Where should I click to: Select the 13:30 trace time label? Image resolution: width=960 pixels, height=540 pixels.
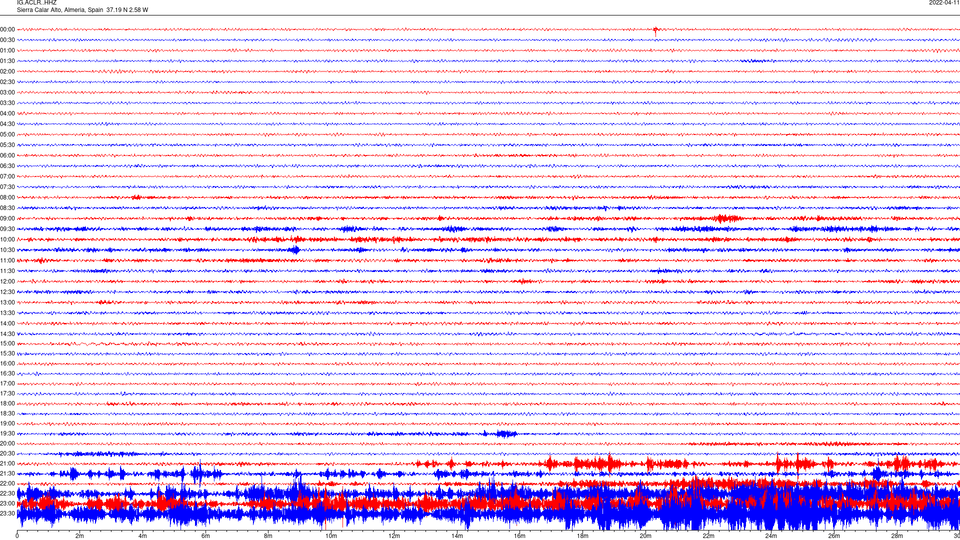coord(7,313)
